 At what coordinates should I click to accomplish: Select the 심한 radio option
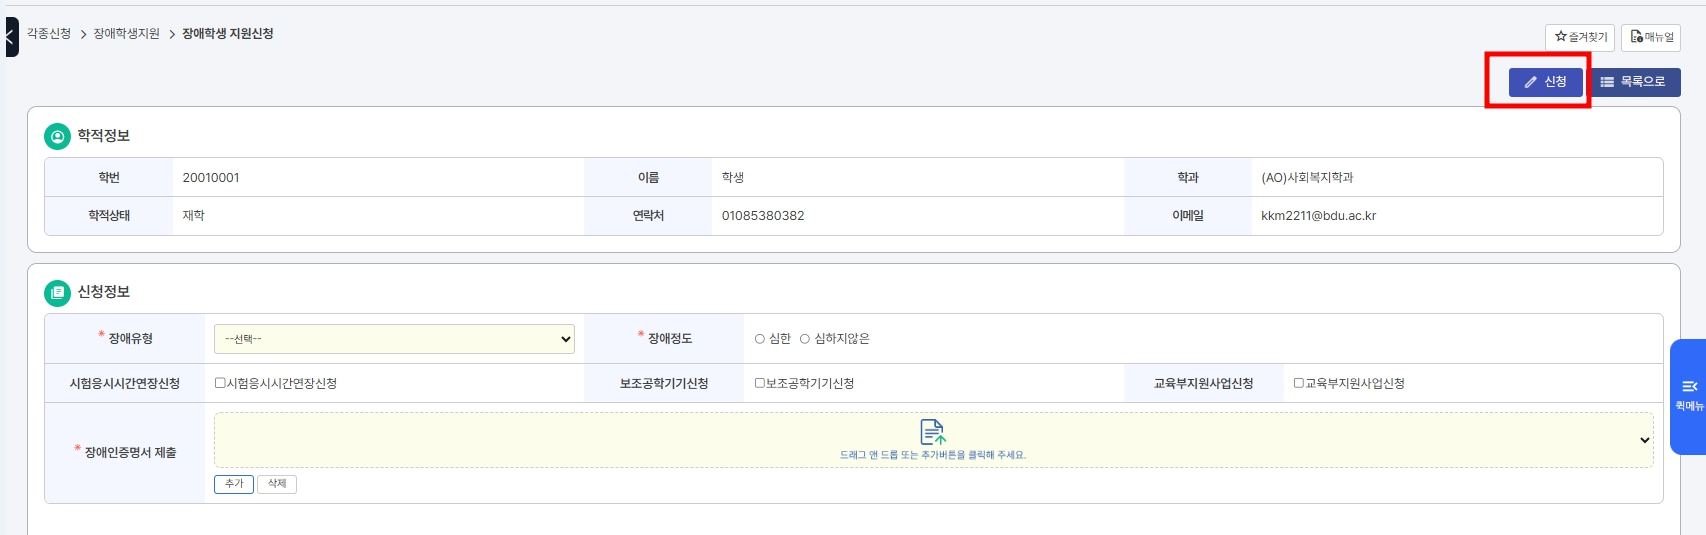coord(760,339)
